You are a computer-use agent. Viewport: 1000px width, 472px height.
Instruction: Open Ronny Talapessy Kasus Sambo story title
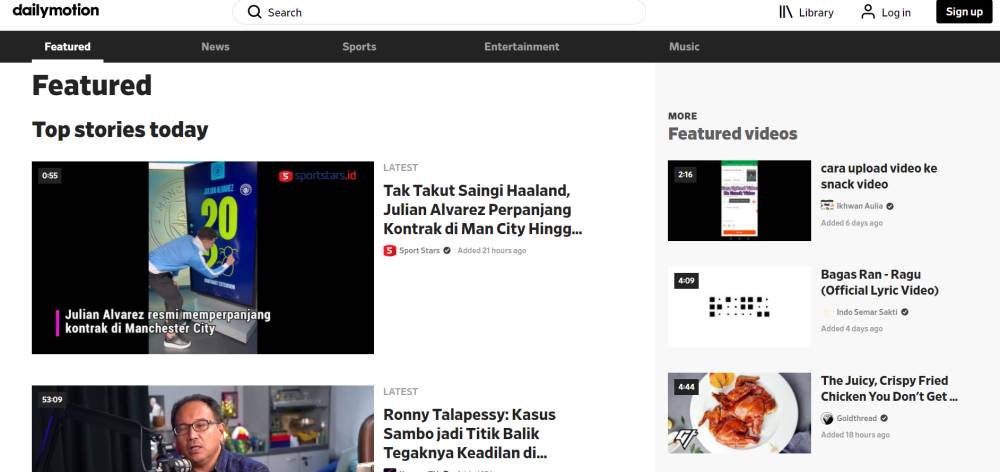click(469, 434)
